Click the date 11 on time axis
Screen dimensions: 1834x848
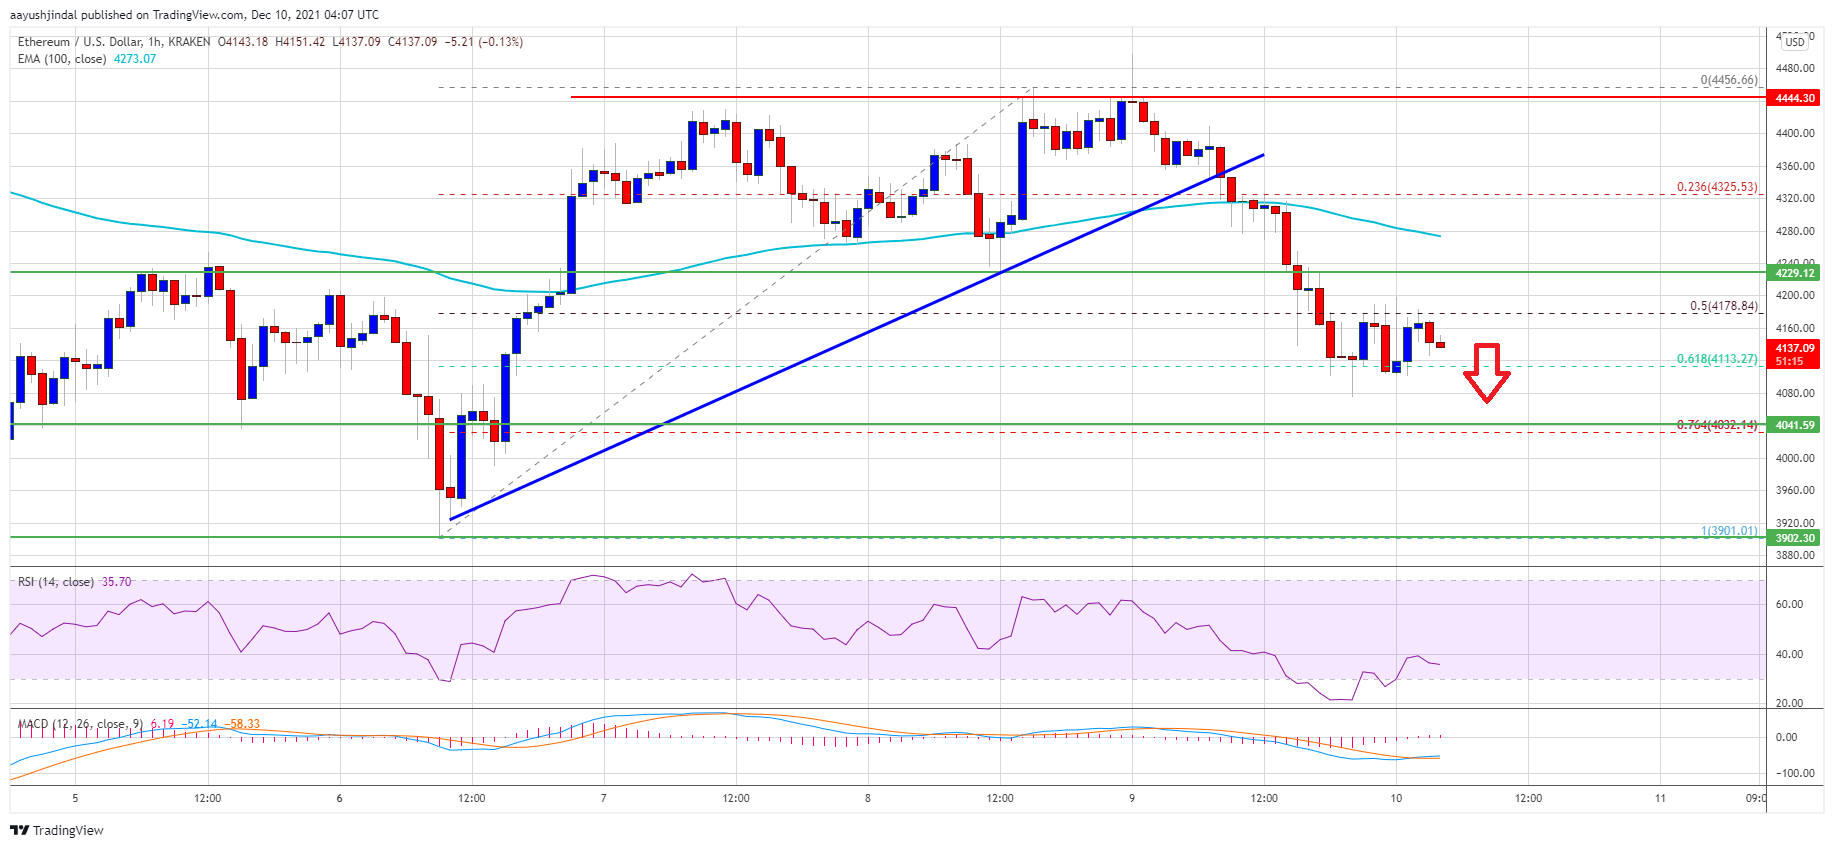pyautogui.click(x=1660, y=798)
